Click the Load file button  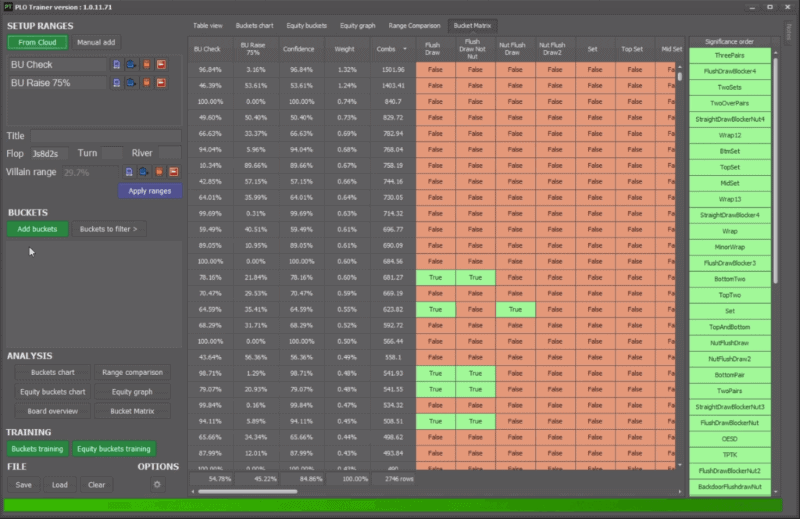(x=60, y=485)
